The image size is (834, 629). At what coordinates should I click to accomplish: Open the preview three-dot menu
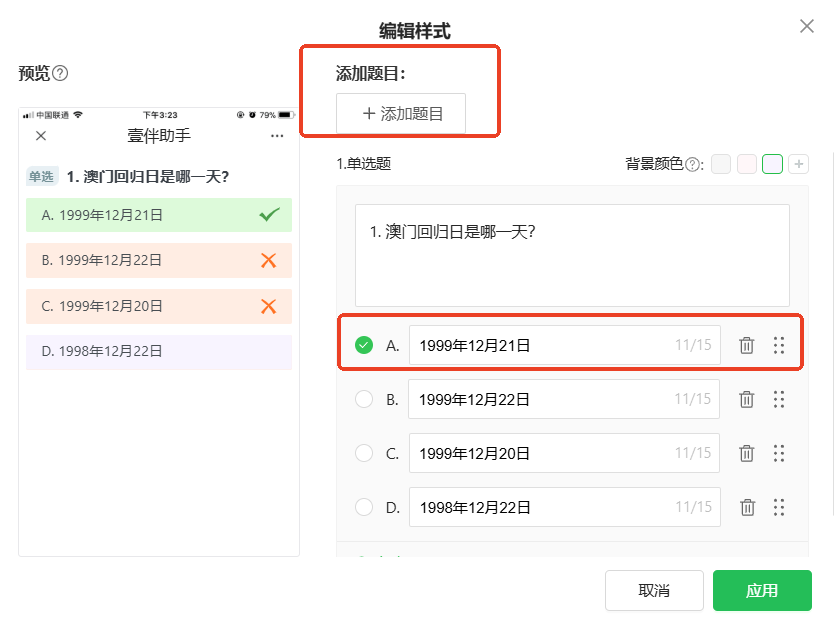(x=277, y=136)
